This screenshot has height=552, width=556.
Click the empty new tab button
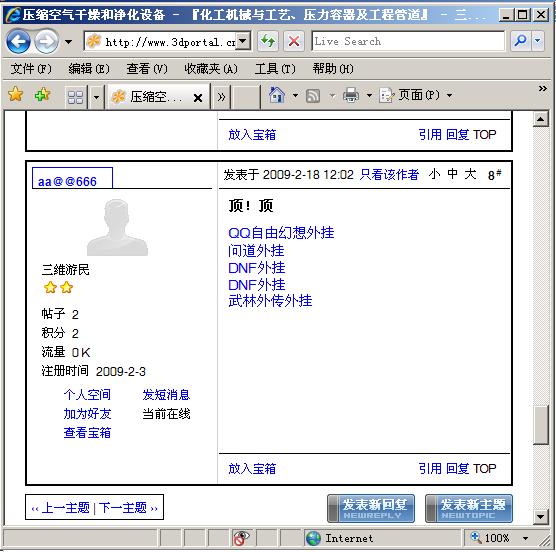coord(246,97)
